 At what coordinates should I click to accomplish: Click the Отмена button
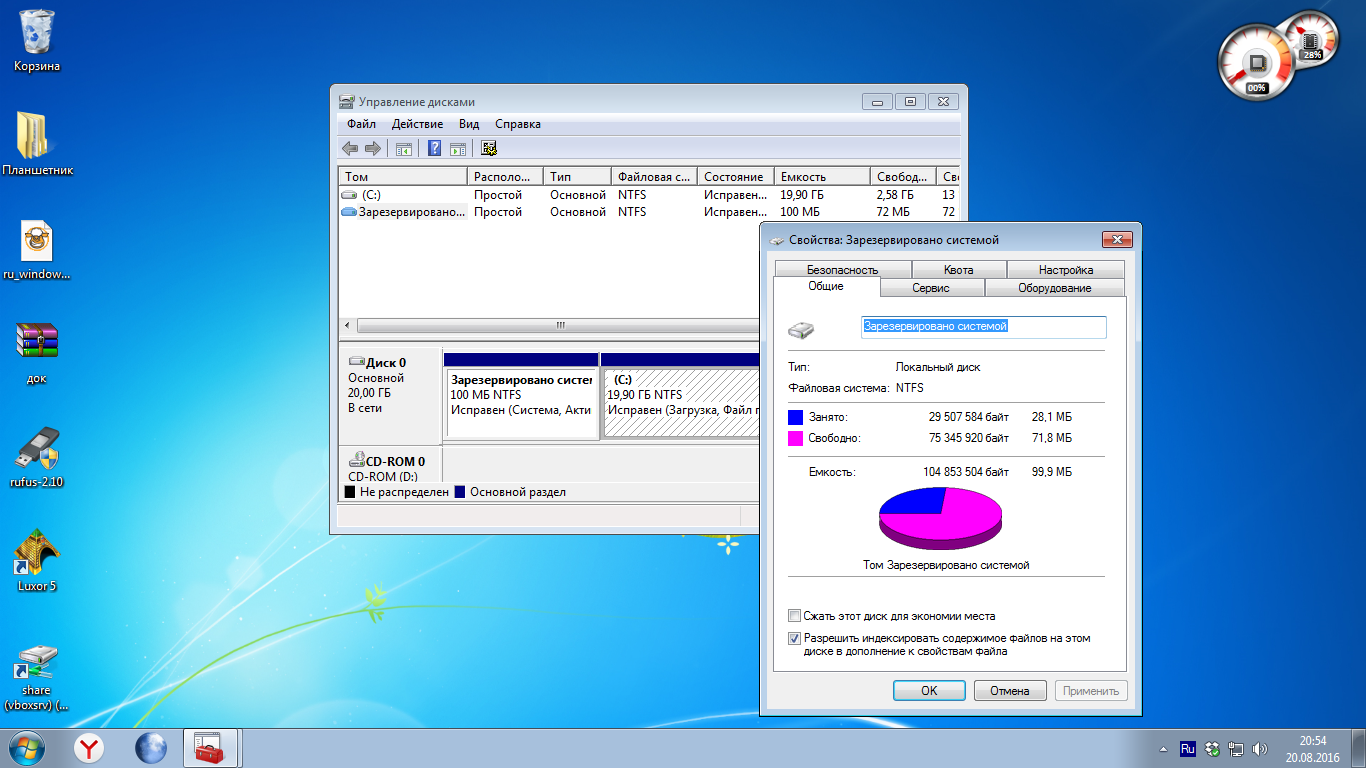click(x=1009, y=691)
